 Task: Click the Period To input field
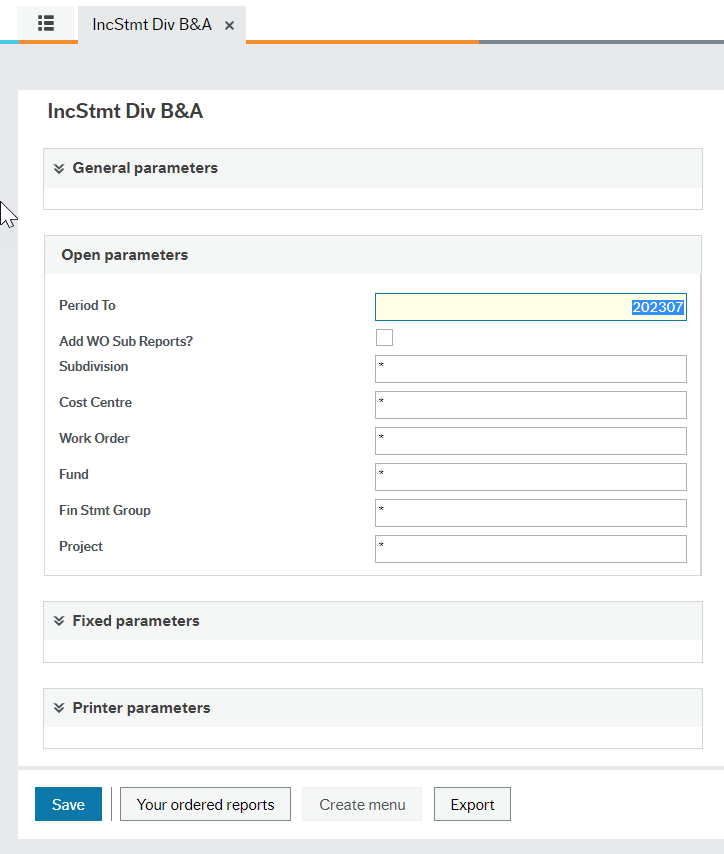(530, 307)
